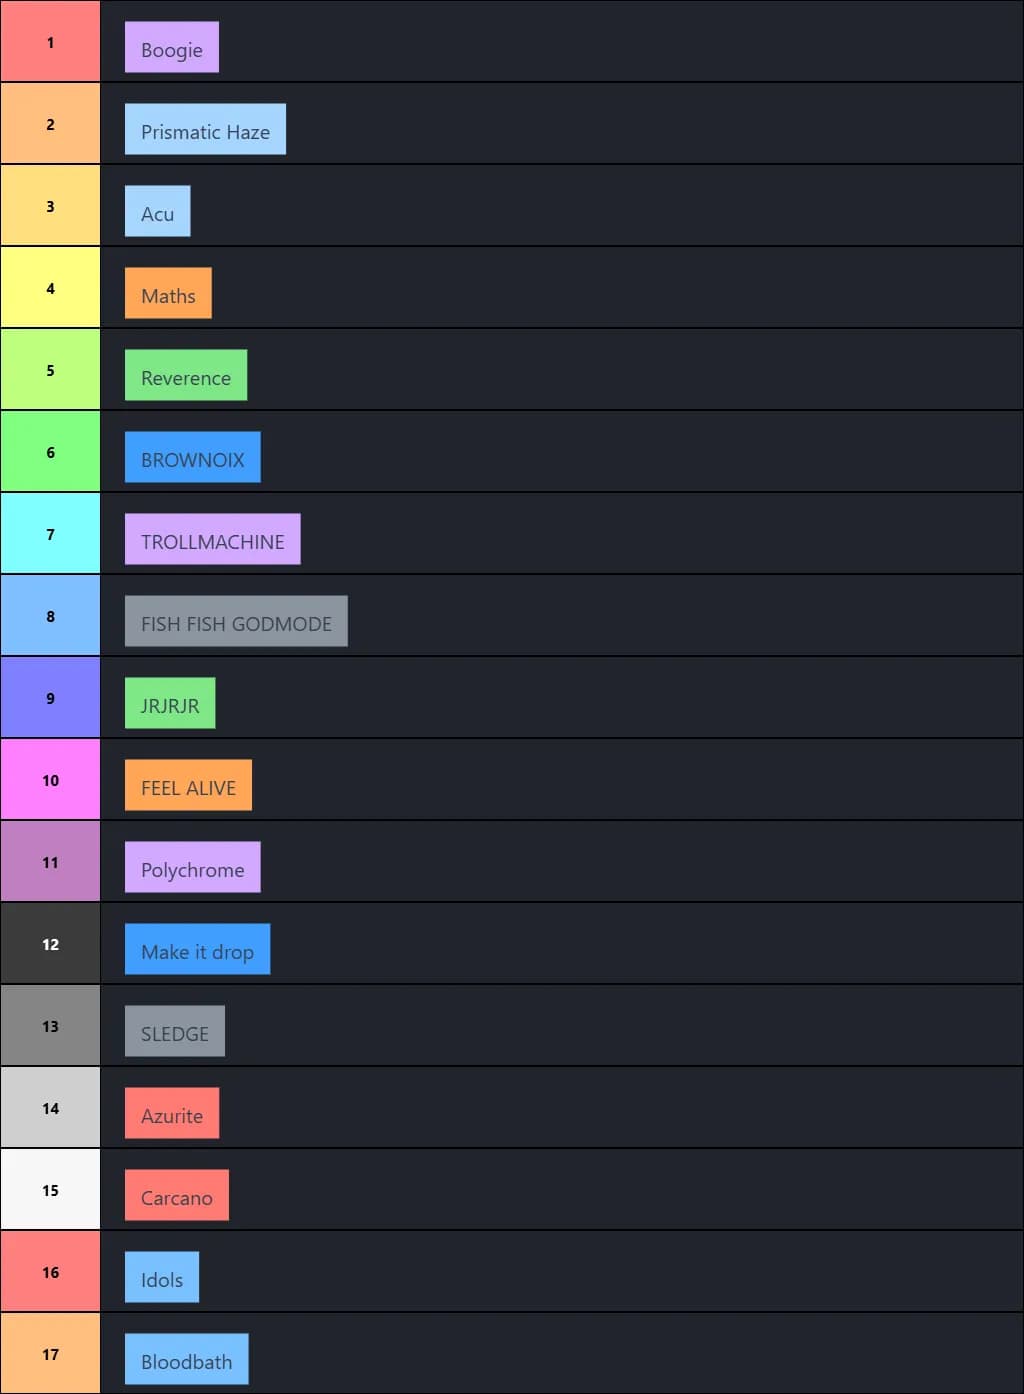
Task: Click the FEEL ALIVE tile
Action: (186, 784)
